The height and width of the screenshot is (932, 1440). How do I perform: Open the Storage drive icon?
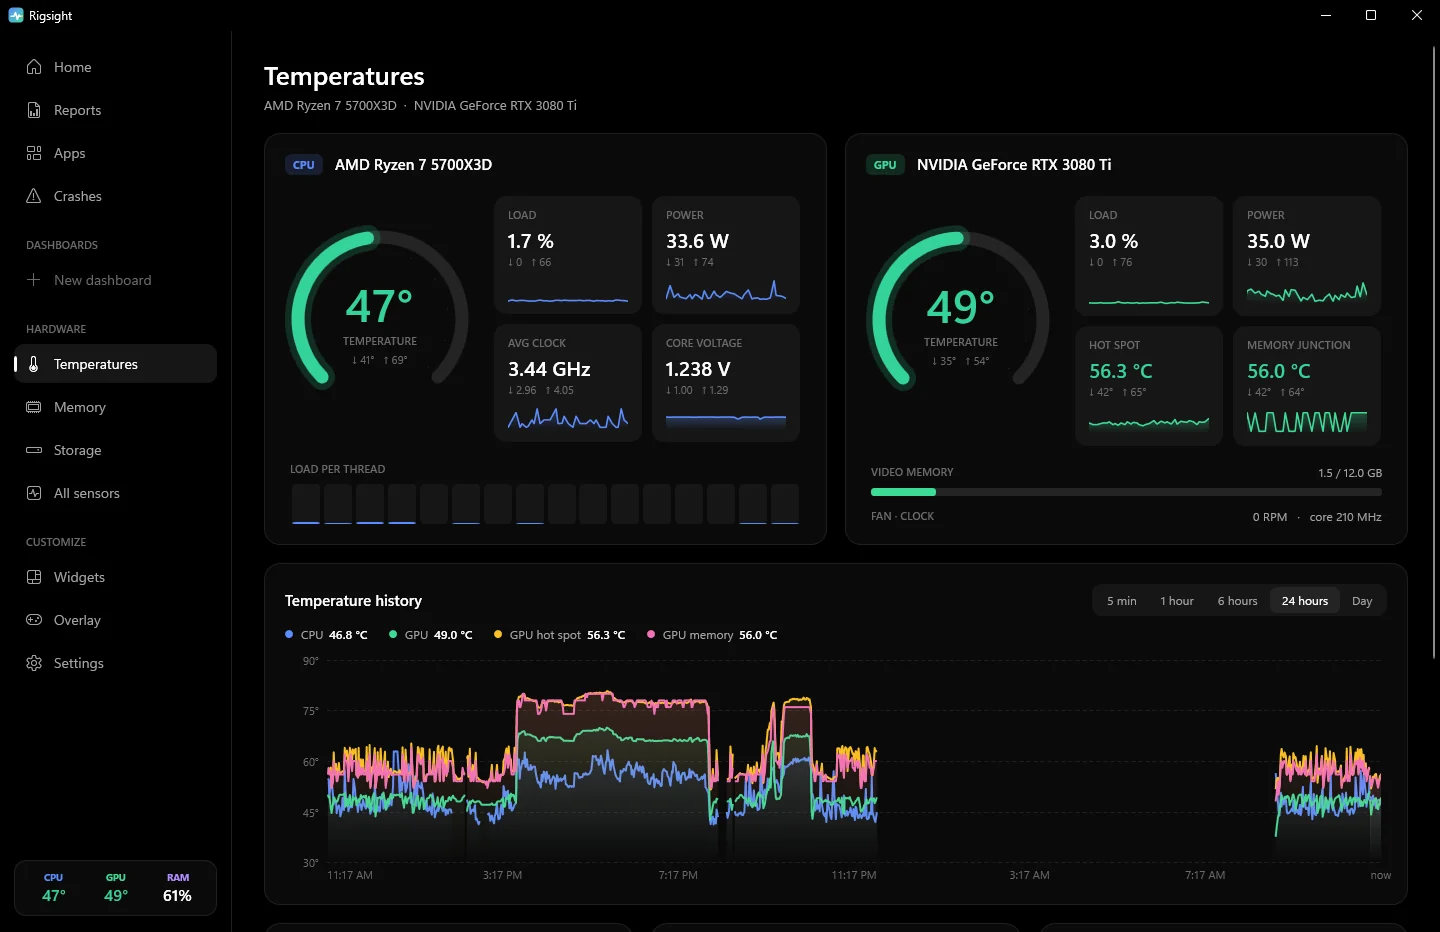(34, 450)
